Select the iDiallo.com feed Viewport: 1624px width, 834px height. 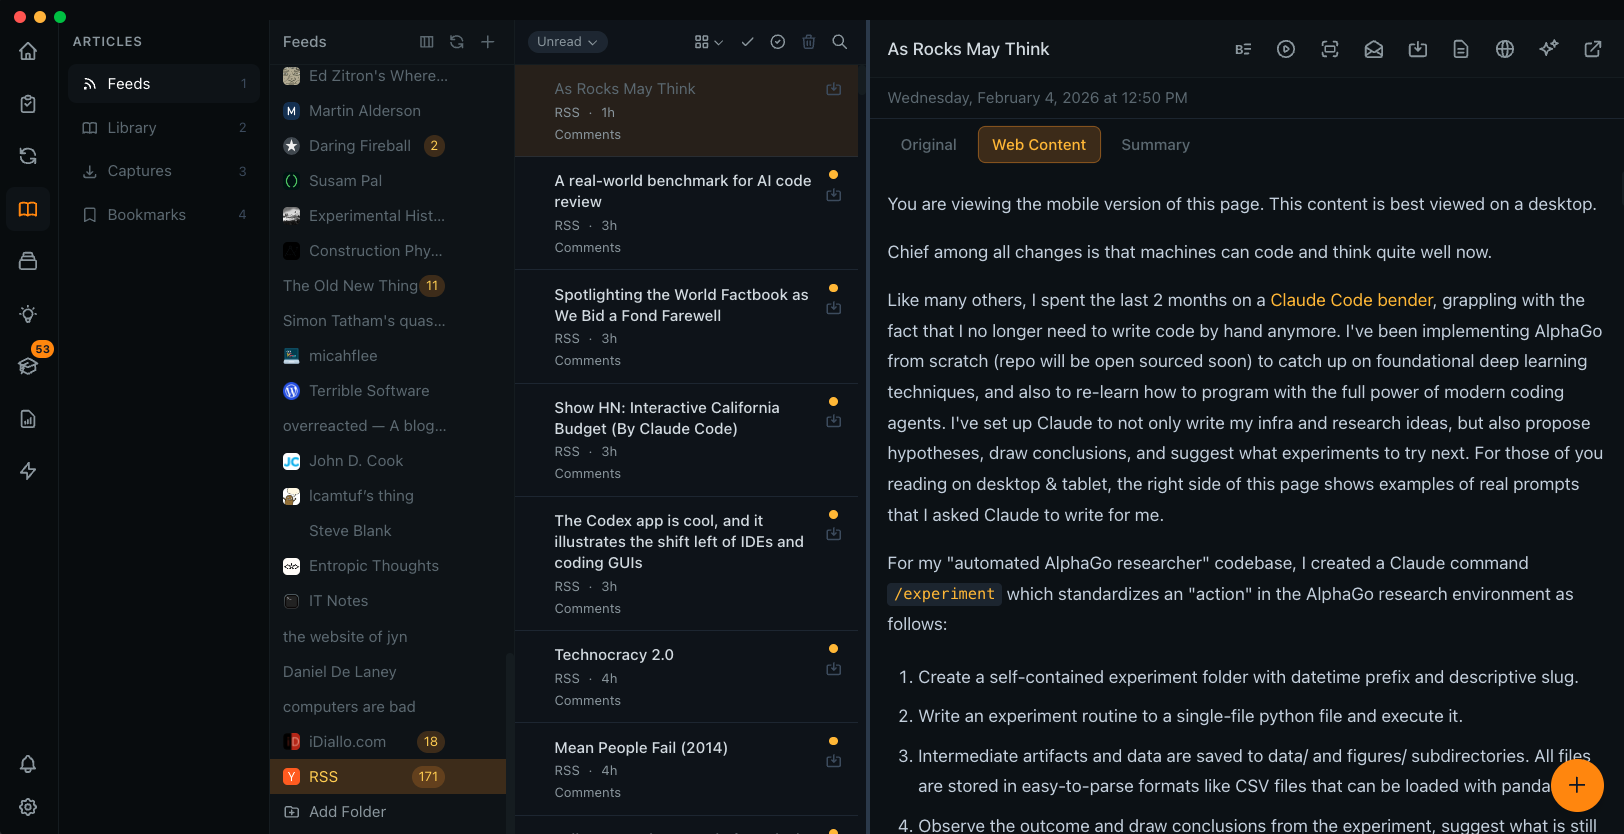[388, 742]
